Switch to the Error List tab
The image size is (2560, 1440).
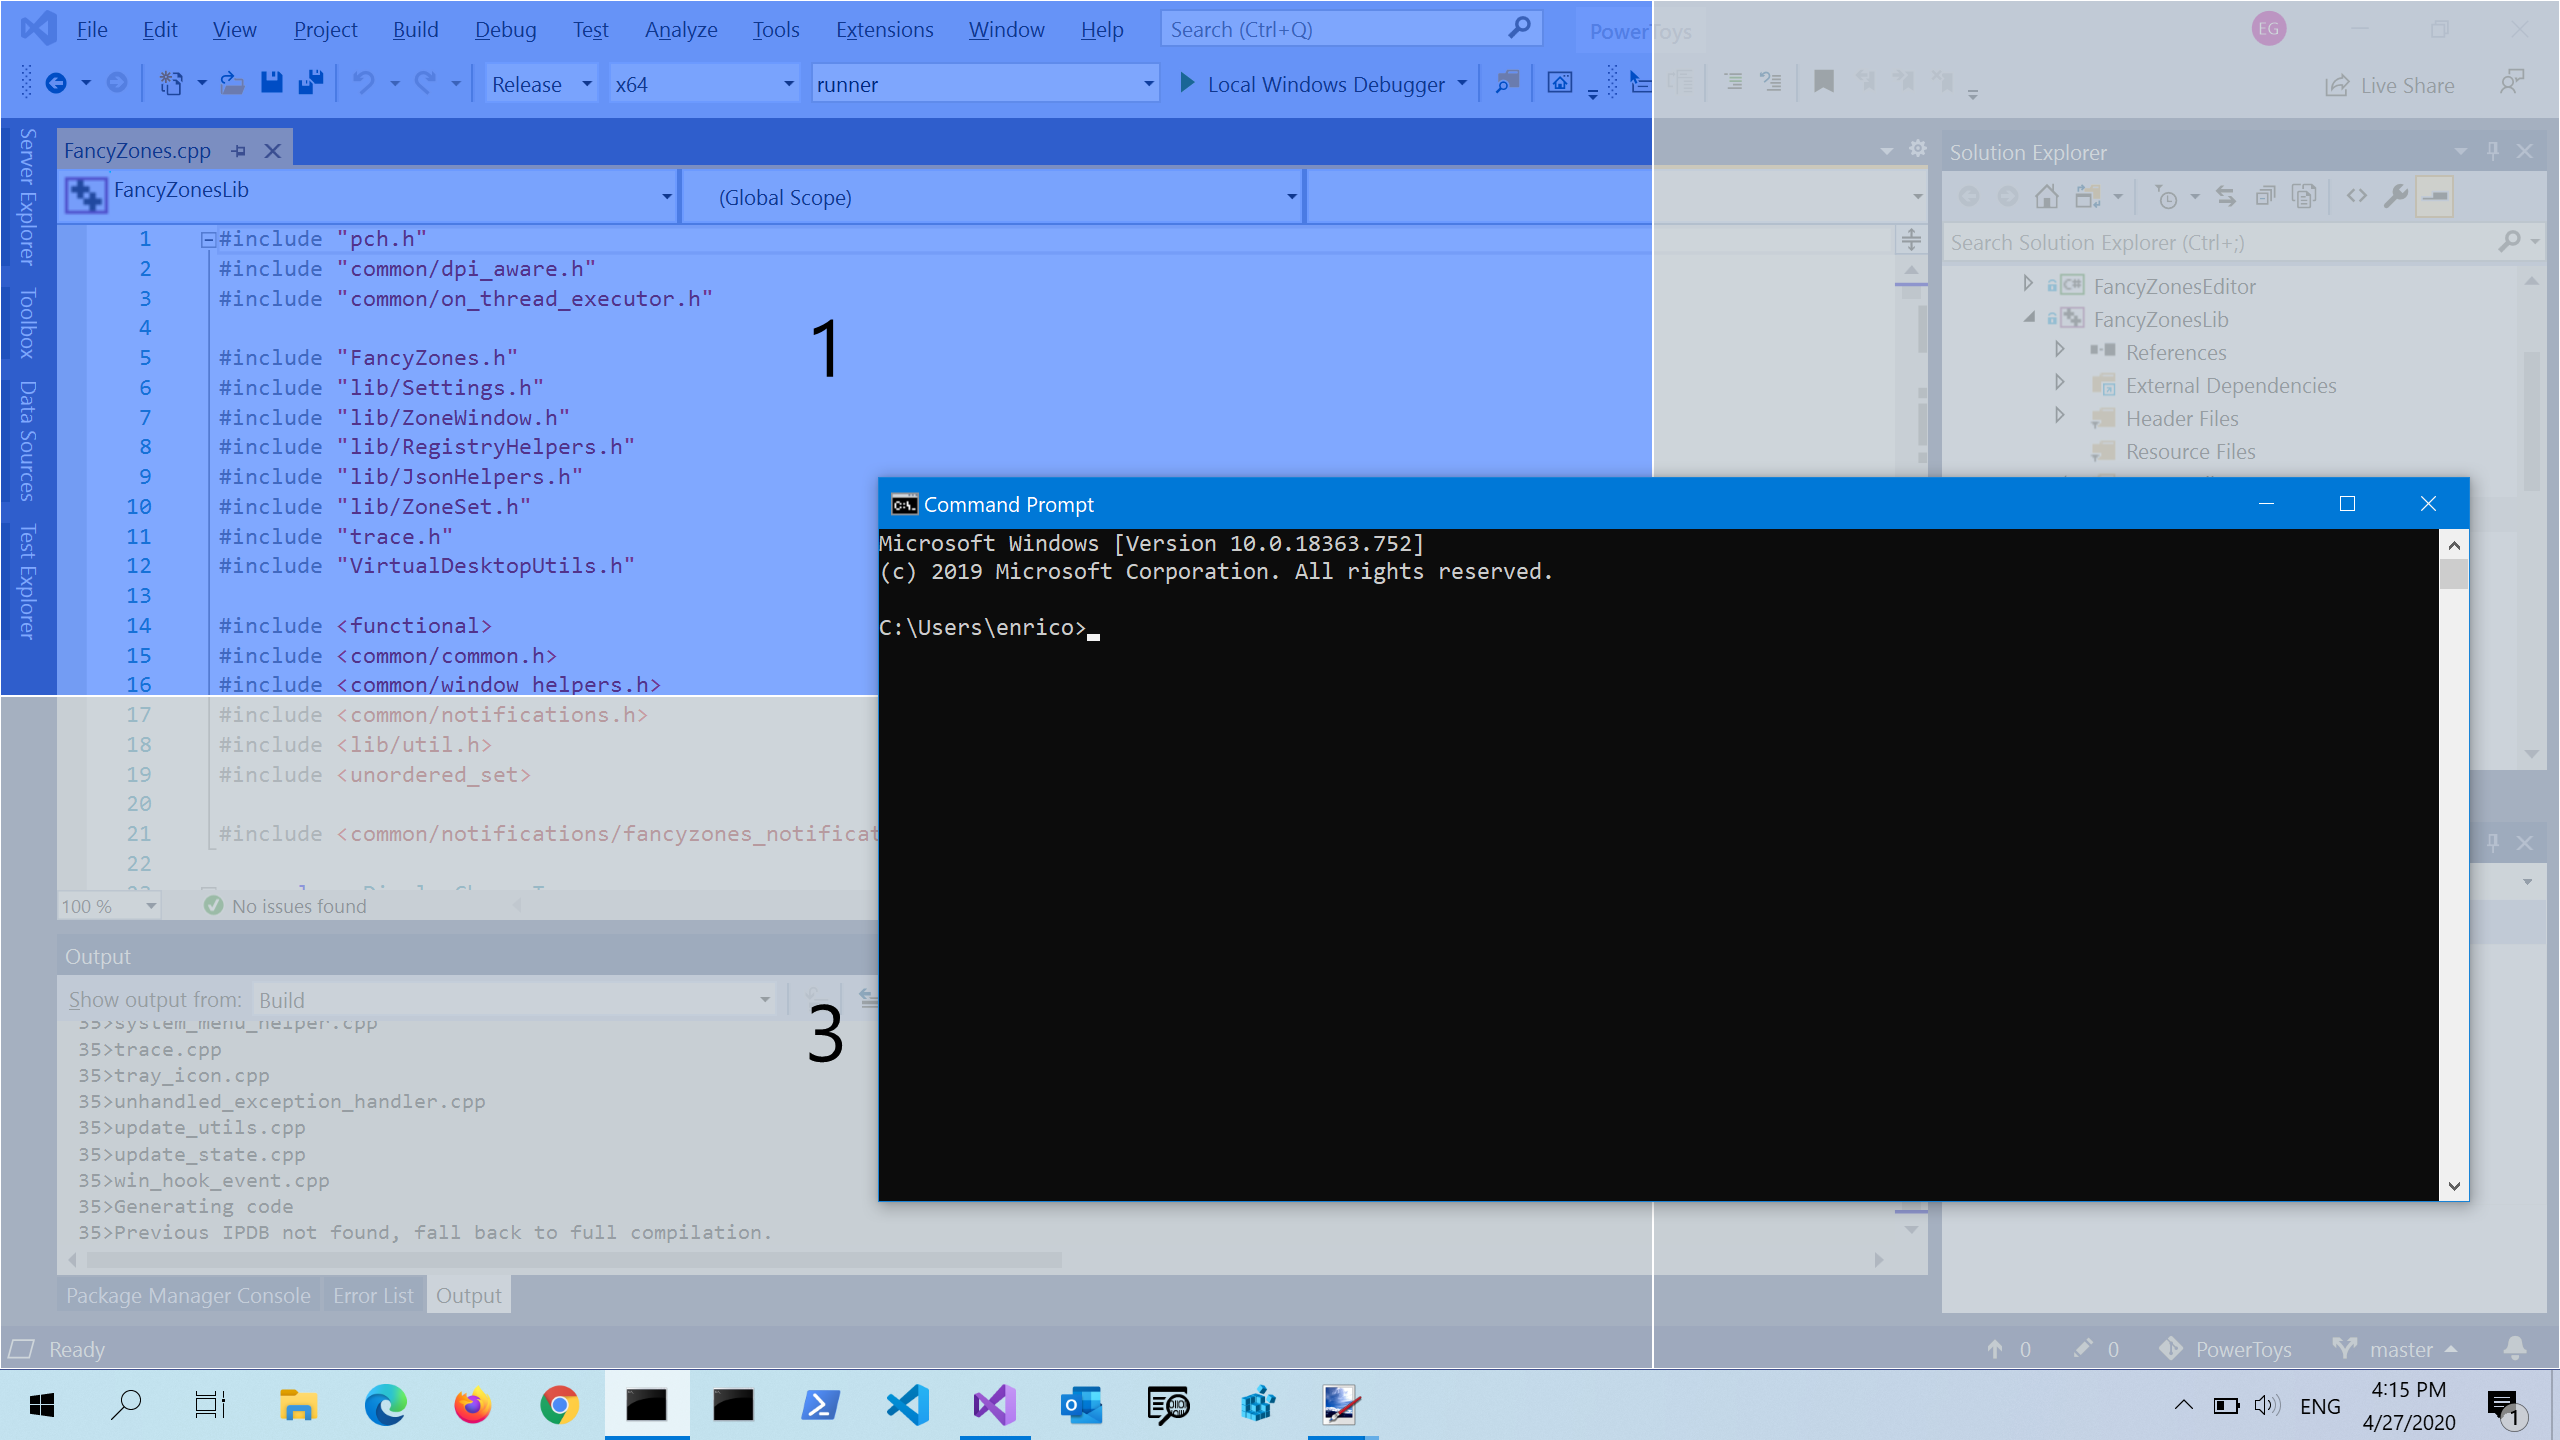click(371, 1294)
